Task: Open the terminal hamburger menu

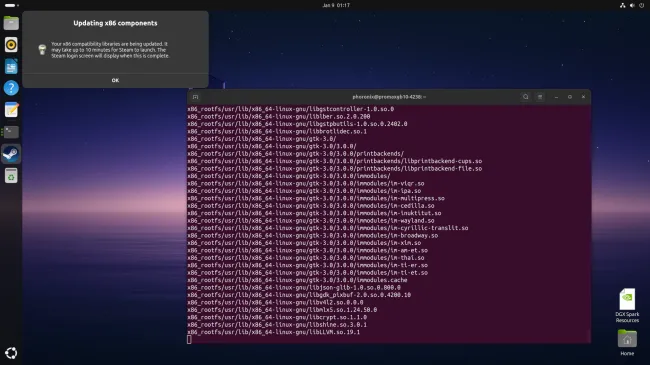Action: [540, 97]
